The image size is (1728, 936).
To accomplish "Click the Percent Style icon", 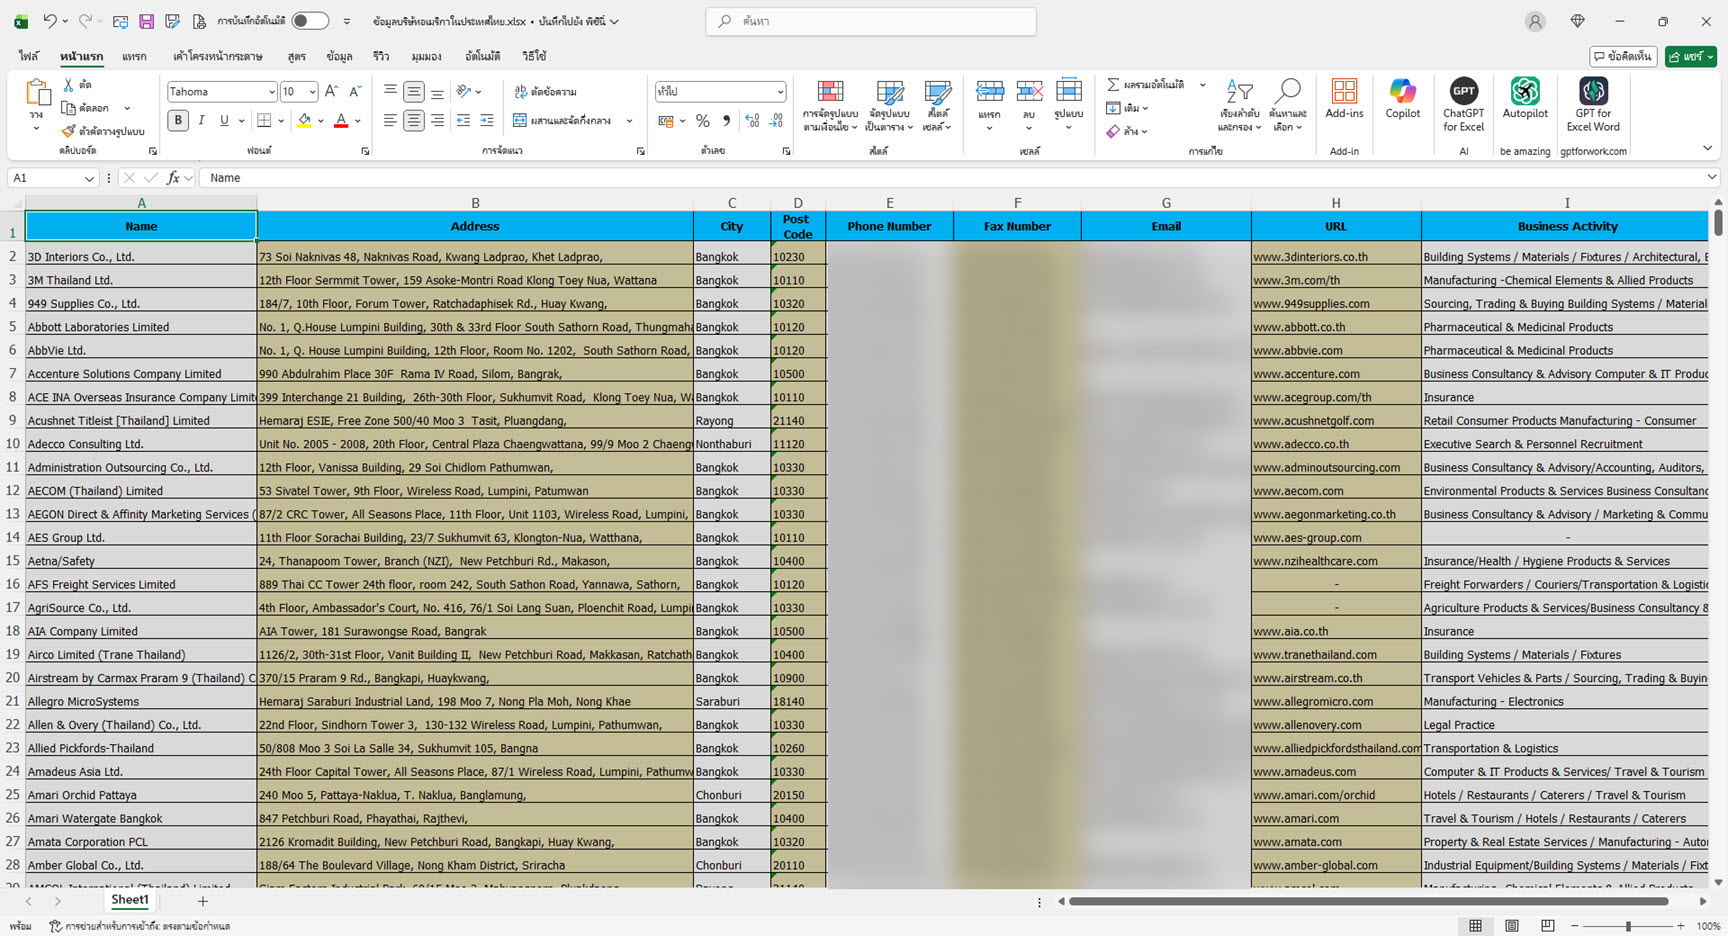I will (703, 121).
